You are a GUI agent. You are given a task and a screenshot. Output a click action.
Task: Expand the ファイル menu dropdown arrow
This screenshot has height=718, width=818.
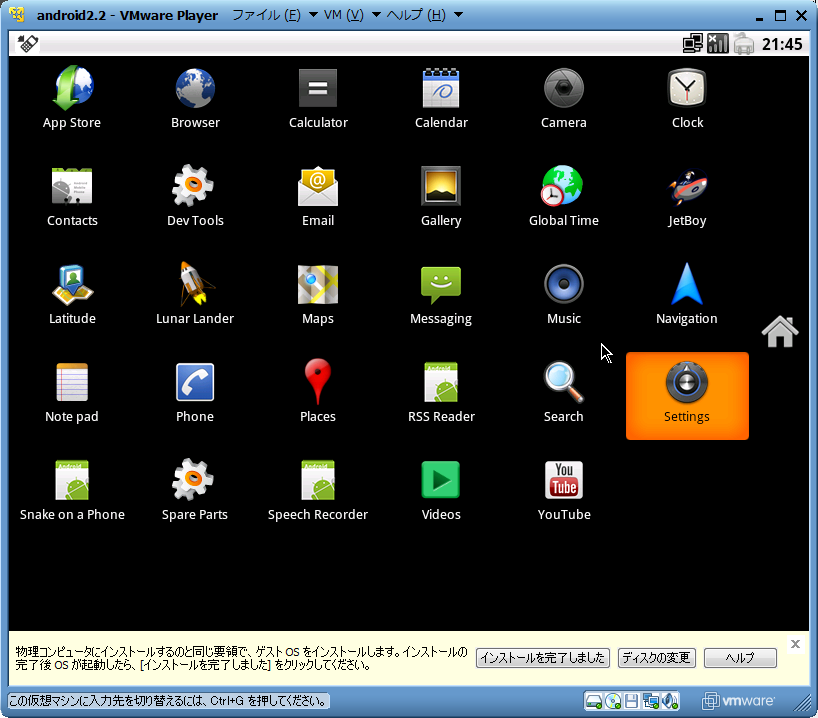click(x=314, y=15)
